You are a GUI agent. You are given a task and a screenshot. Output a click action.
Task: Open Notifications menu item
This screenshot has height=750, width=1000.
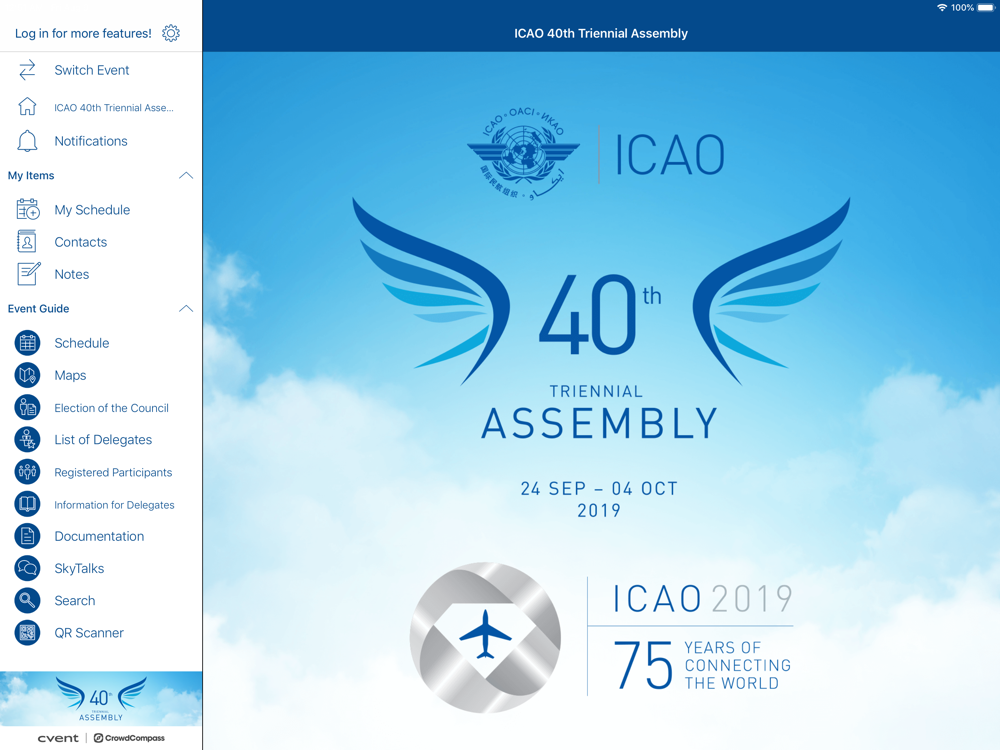click(x=91, y=141)
